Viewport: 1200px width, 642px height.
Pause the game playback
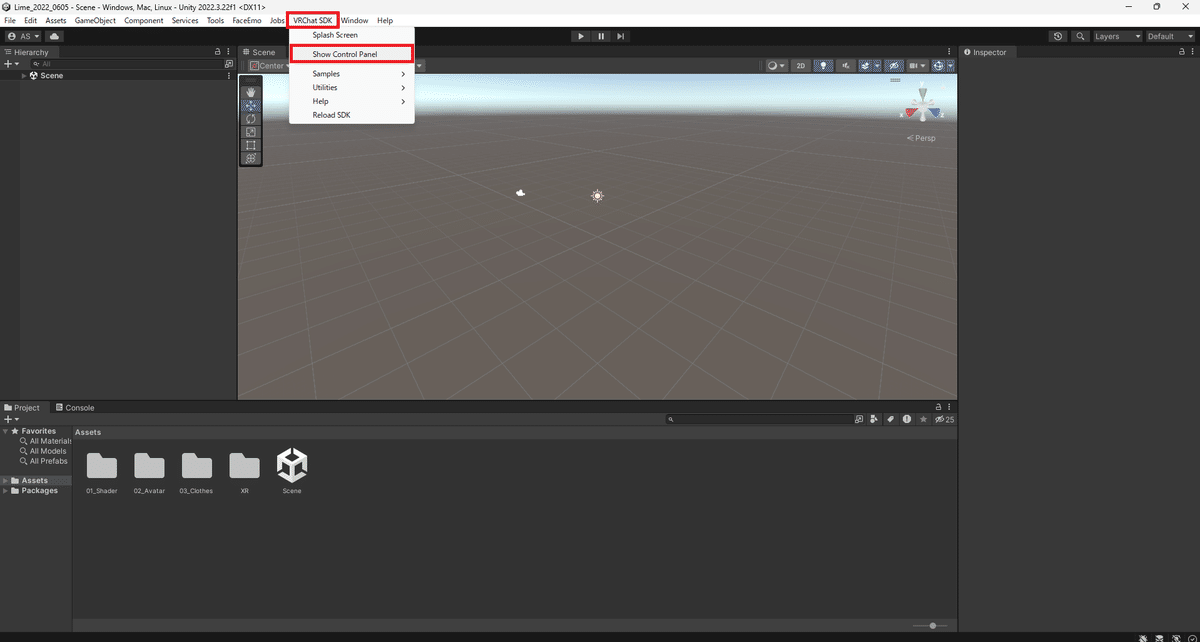[601, 36]
